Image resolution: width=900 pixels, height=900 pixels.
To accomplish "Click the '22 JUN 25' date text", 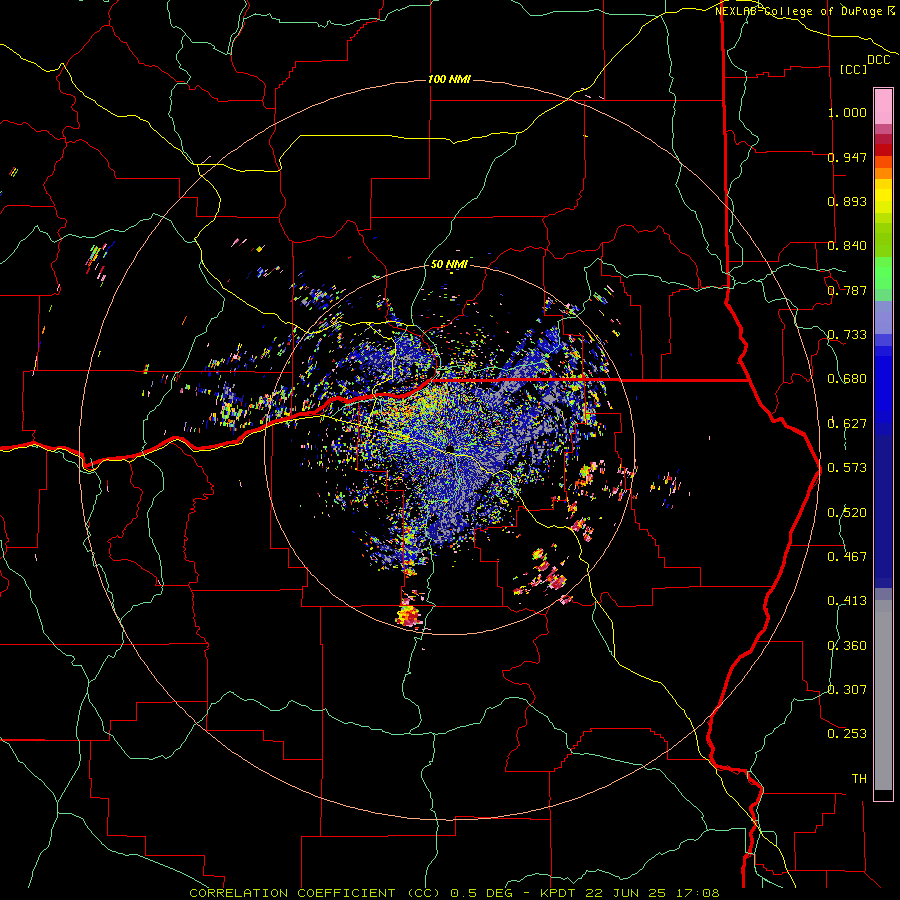I will tap(625, 893).
